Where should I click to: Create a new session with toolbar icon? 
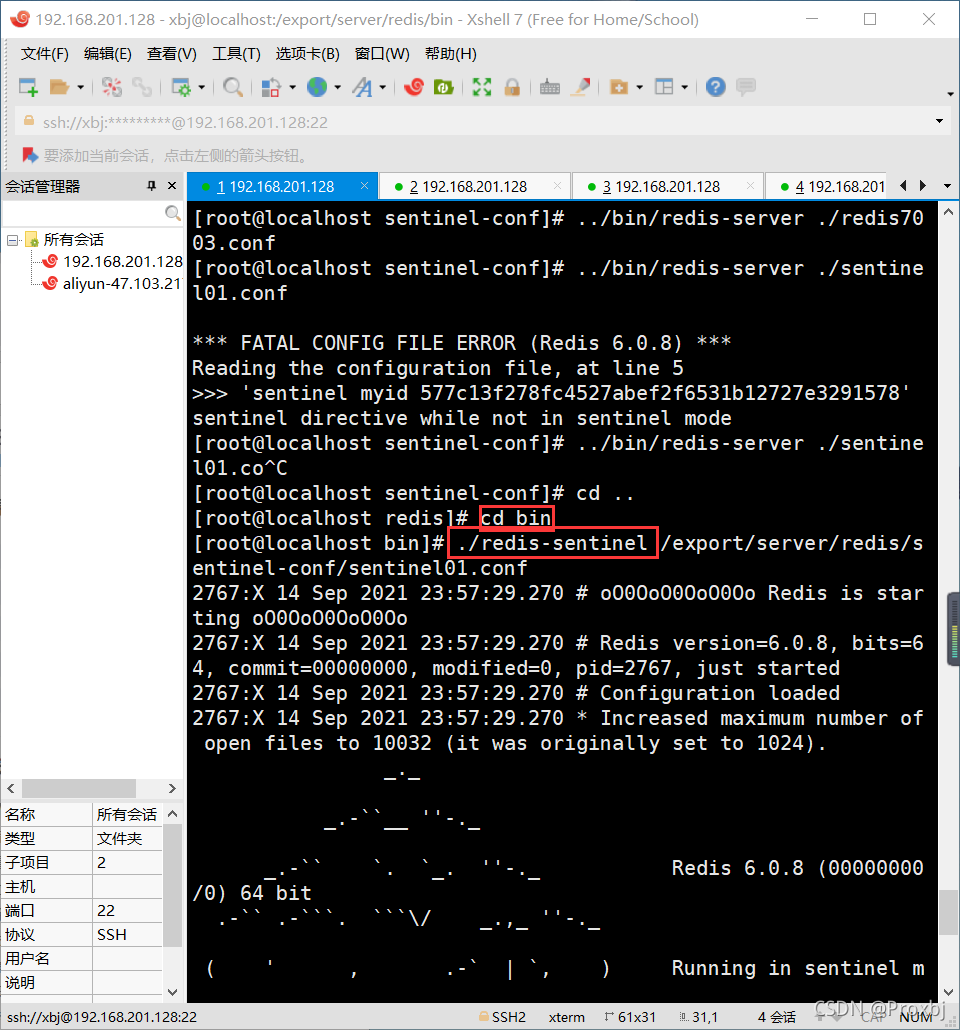(28, 87)
